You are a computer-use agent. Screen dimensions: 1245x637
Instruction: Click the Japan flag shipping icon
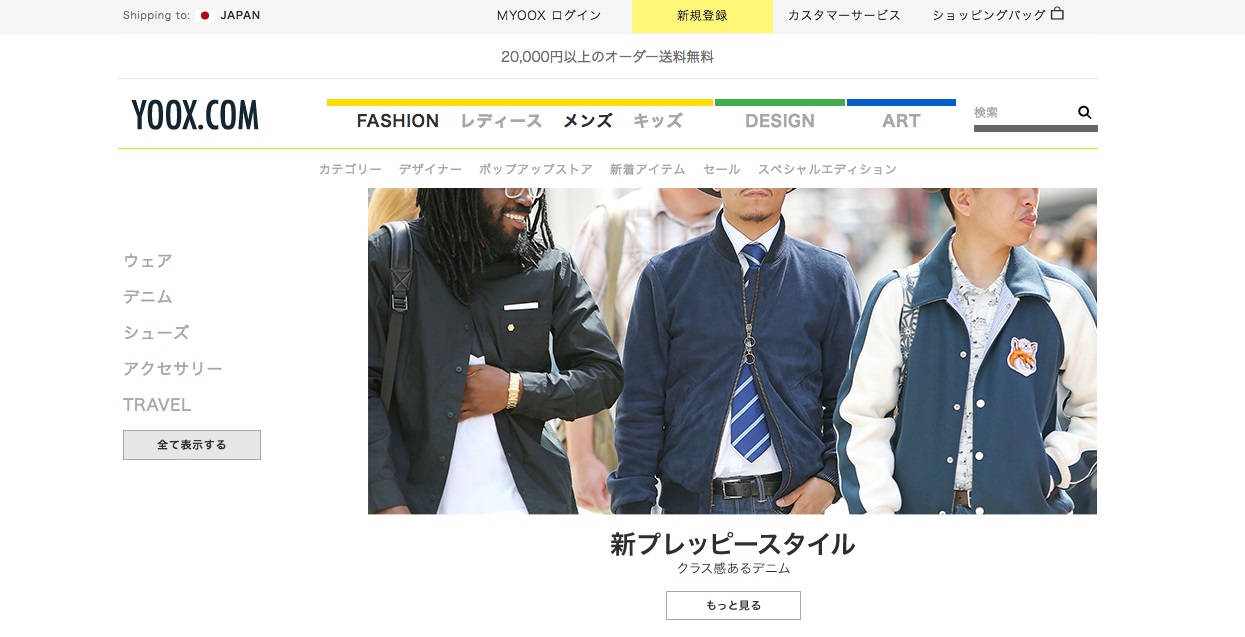(205, 16)
